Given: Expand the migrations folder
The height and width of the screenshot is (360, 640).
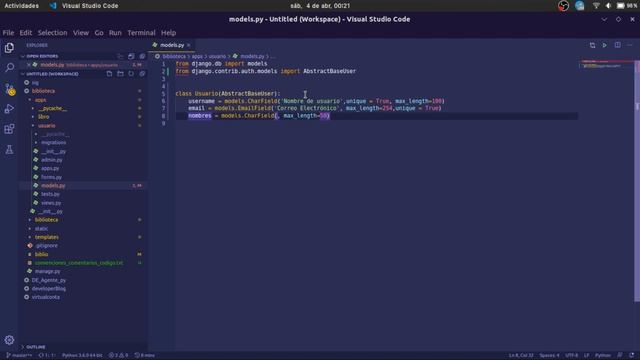Looking at the screenshot, I should 53,142.
